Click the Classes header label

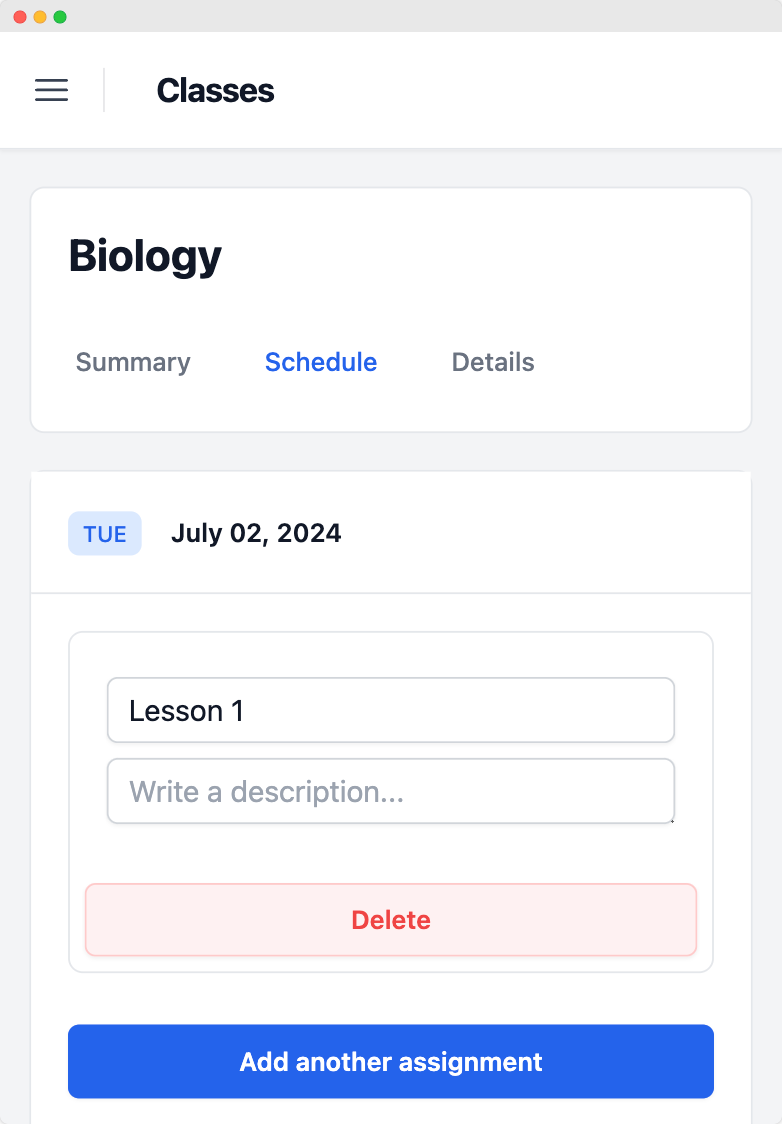[216, 90]
